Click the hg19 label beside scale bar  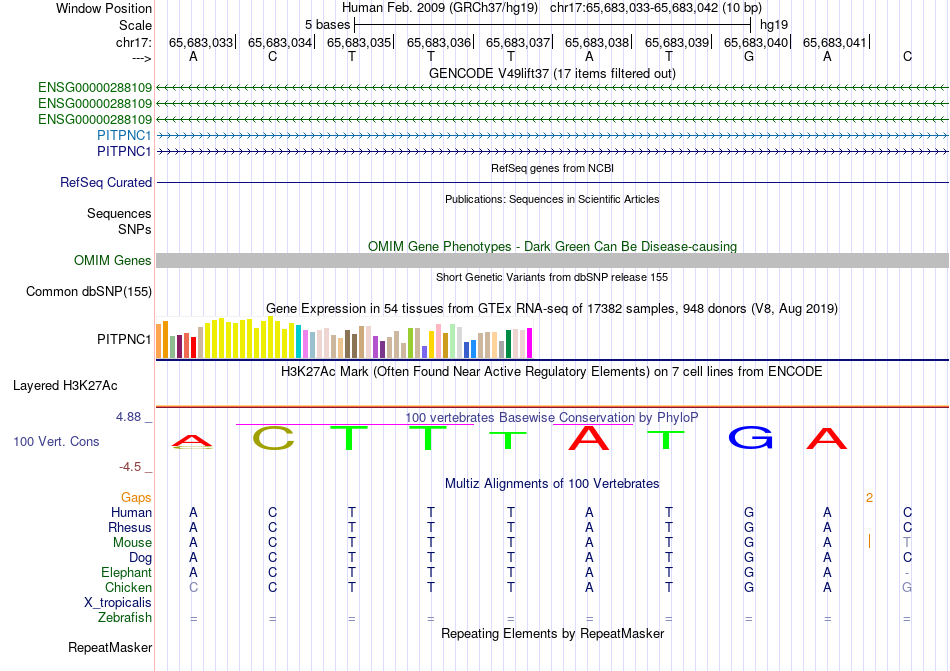[x=774, y=25]
